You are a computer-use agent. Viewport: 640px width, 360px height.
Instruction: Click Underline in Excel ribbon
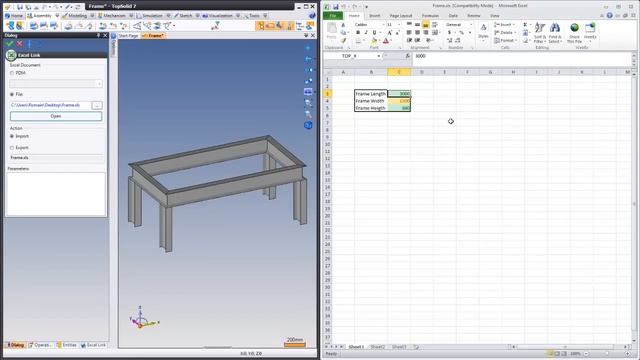374,33
